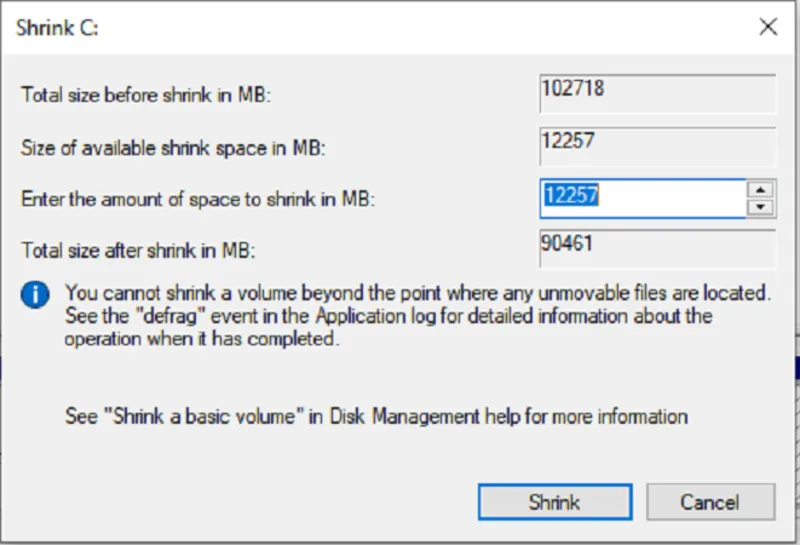
Task: Select the total size before shrink field
Action: click(x=657, y=95)
